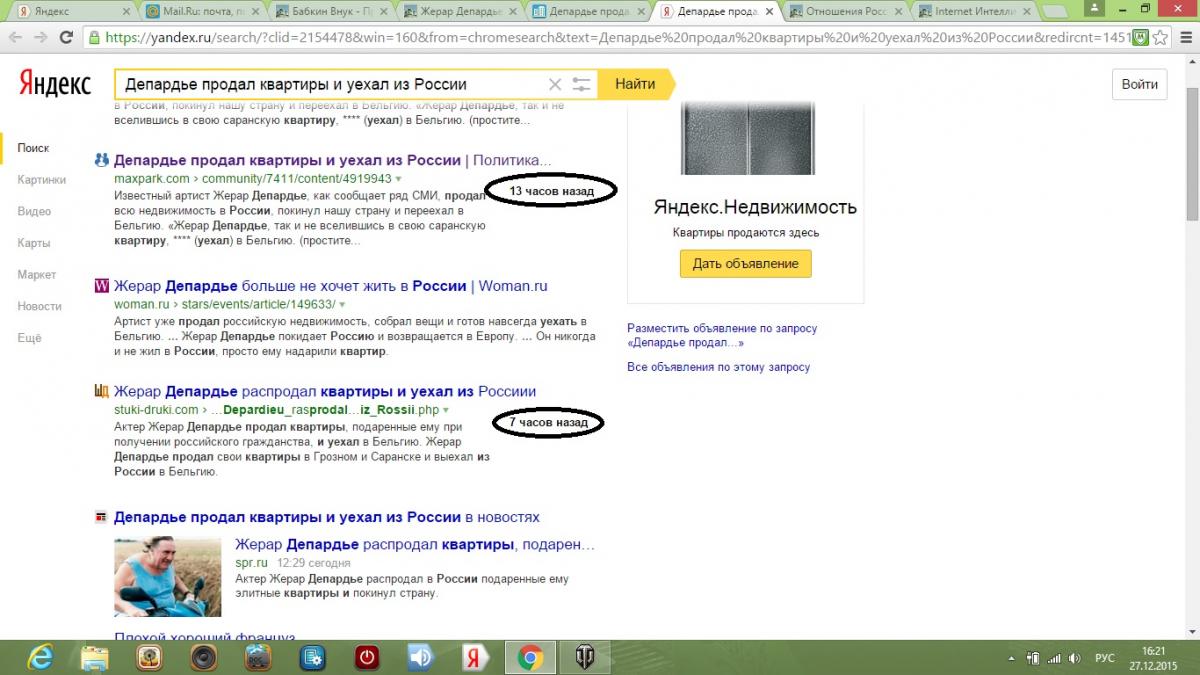Click the Woman.ru favicon icon

(x=101, y=286)
